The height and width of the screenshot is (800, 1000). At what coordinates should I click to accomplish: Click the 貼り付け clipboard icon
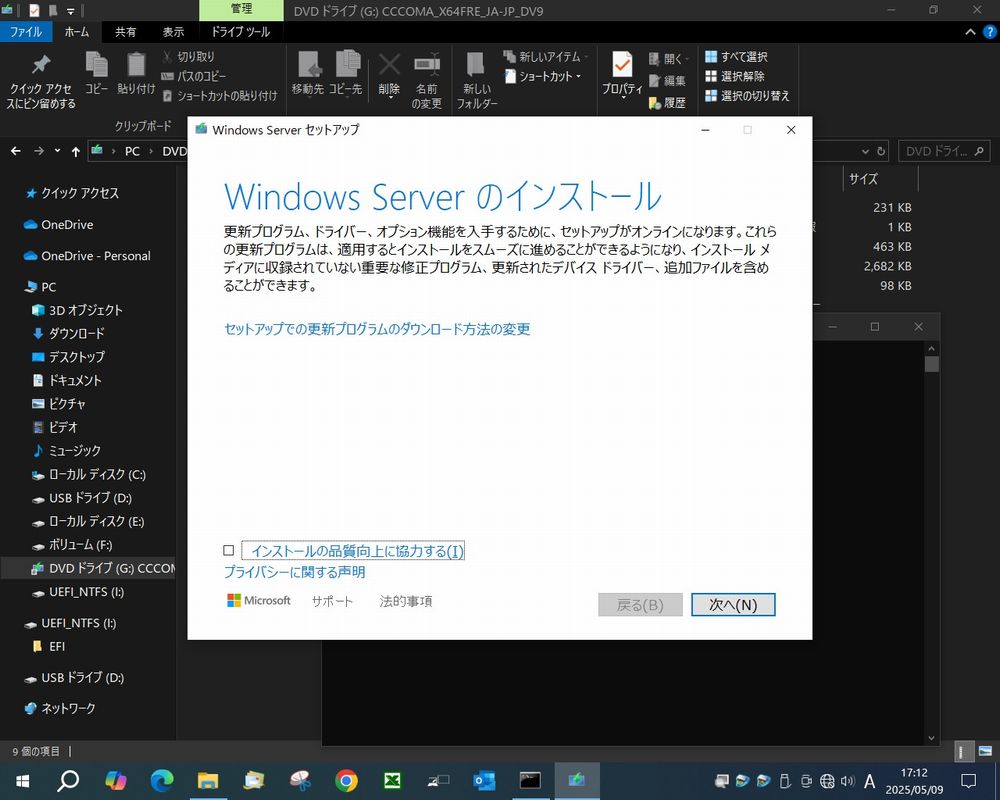(x=136, y=64)
